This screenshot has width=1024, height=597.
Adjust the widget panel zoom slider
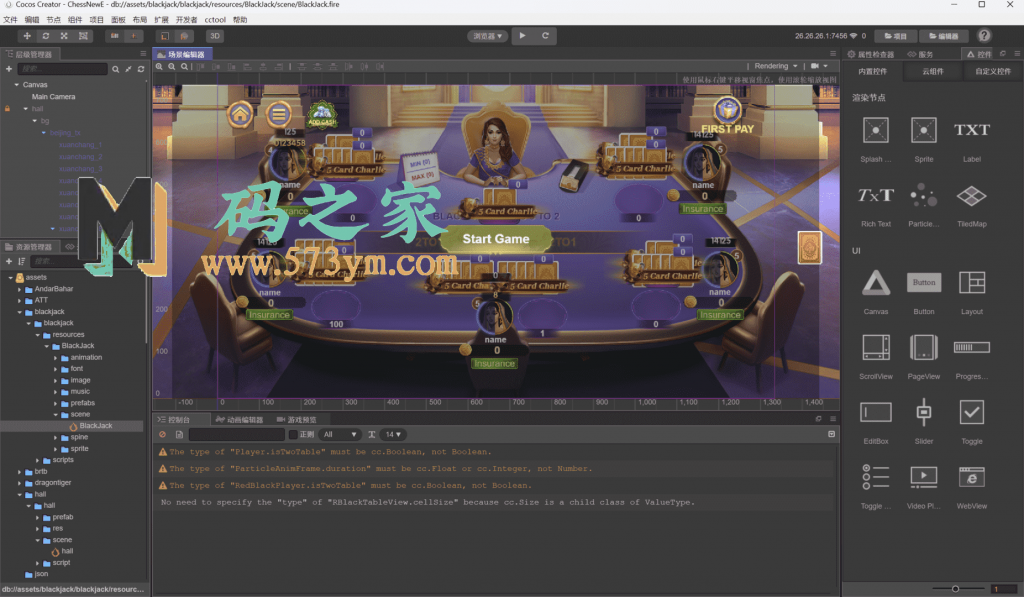(x=955, y=589)
